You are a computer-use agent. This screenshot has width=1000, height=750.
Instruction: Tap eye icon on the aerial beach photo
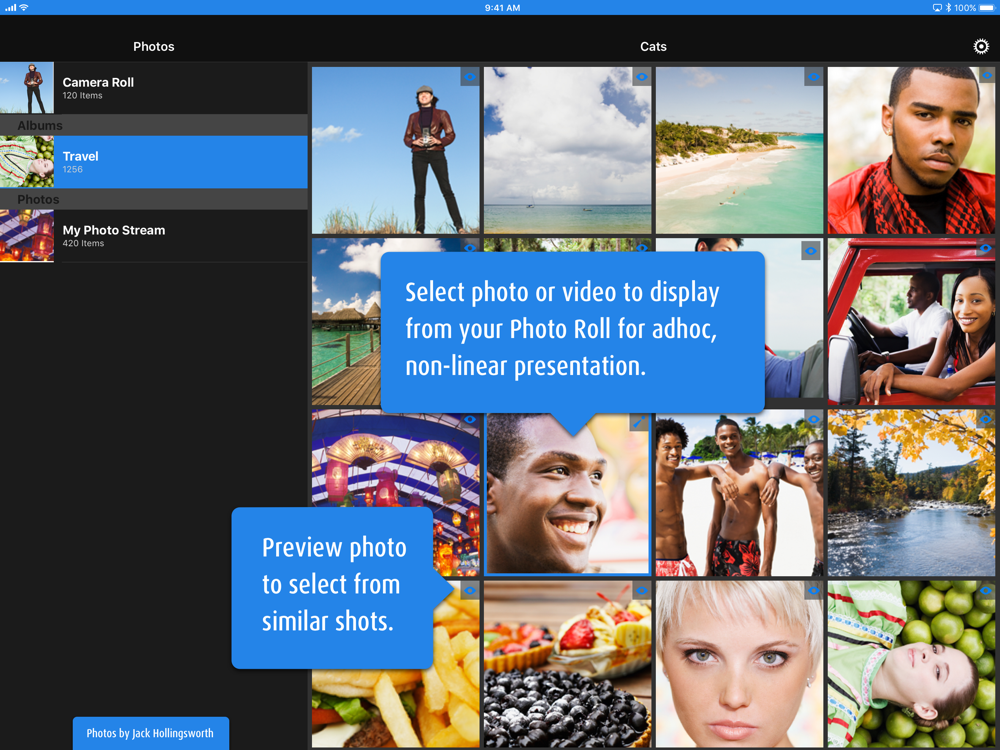[x=813, y=77]
